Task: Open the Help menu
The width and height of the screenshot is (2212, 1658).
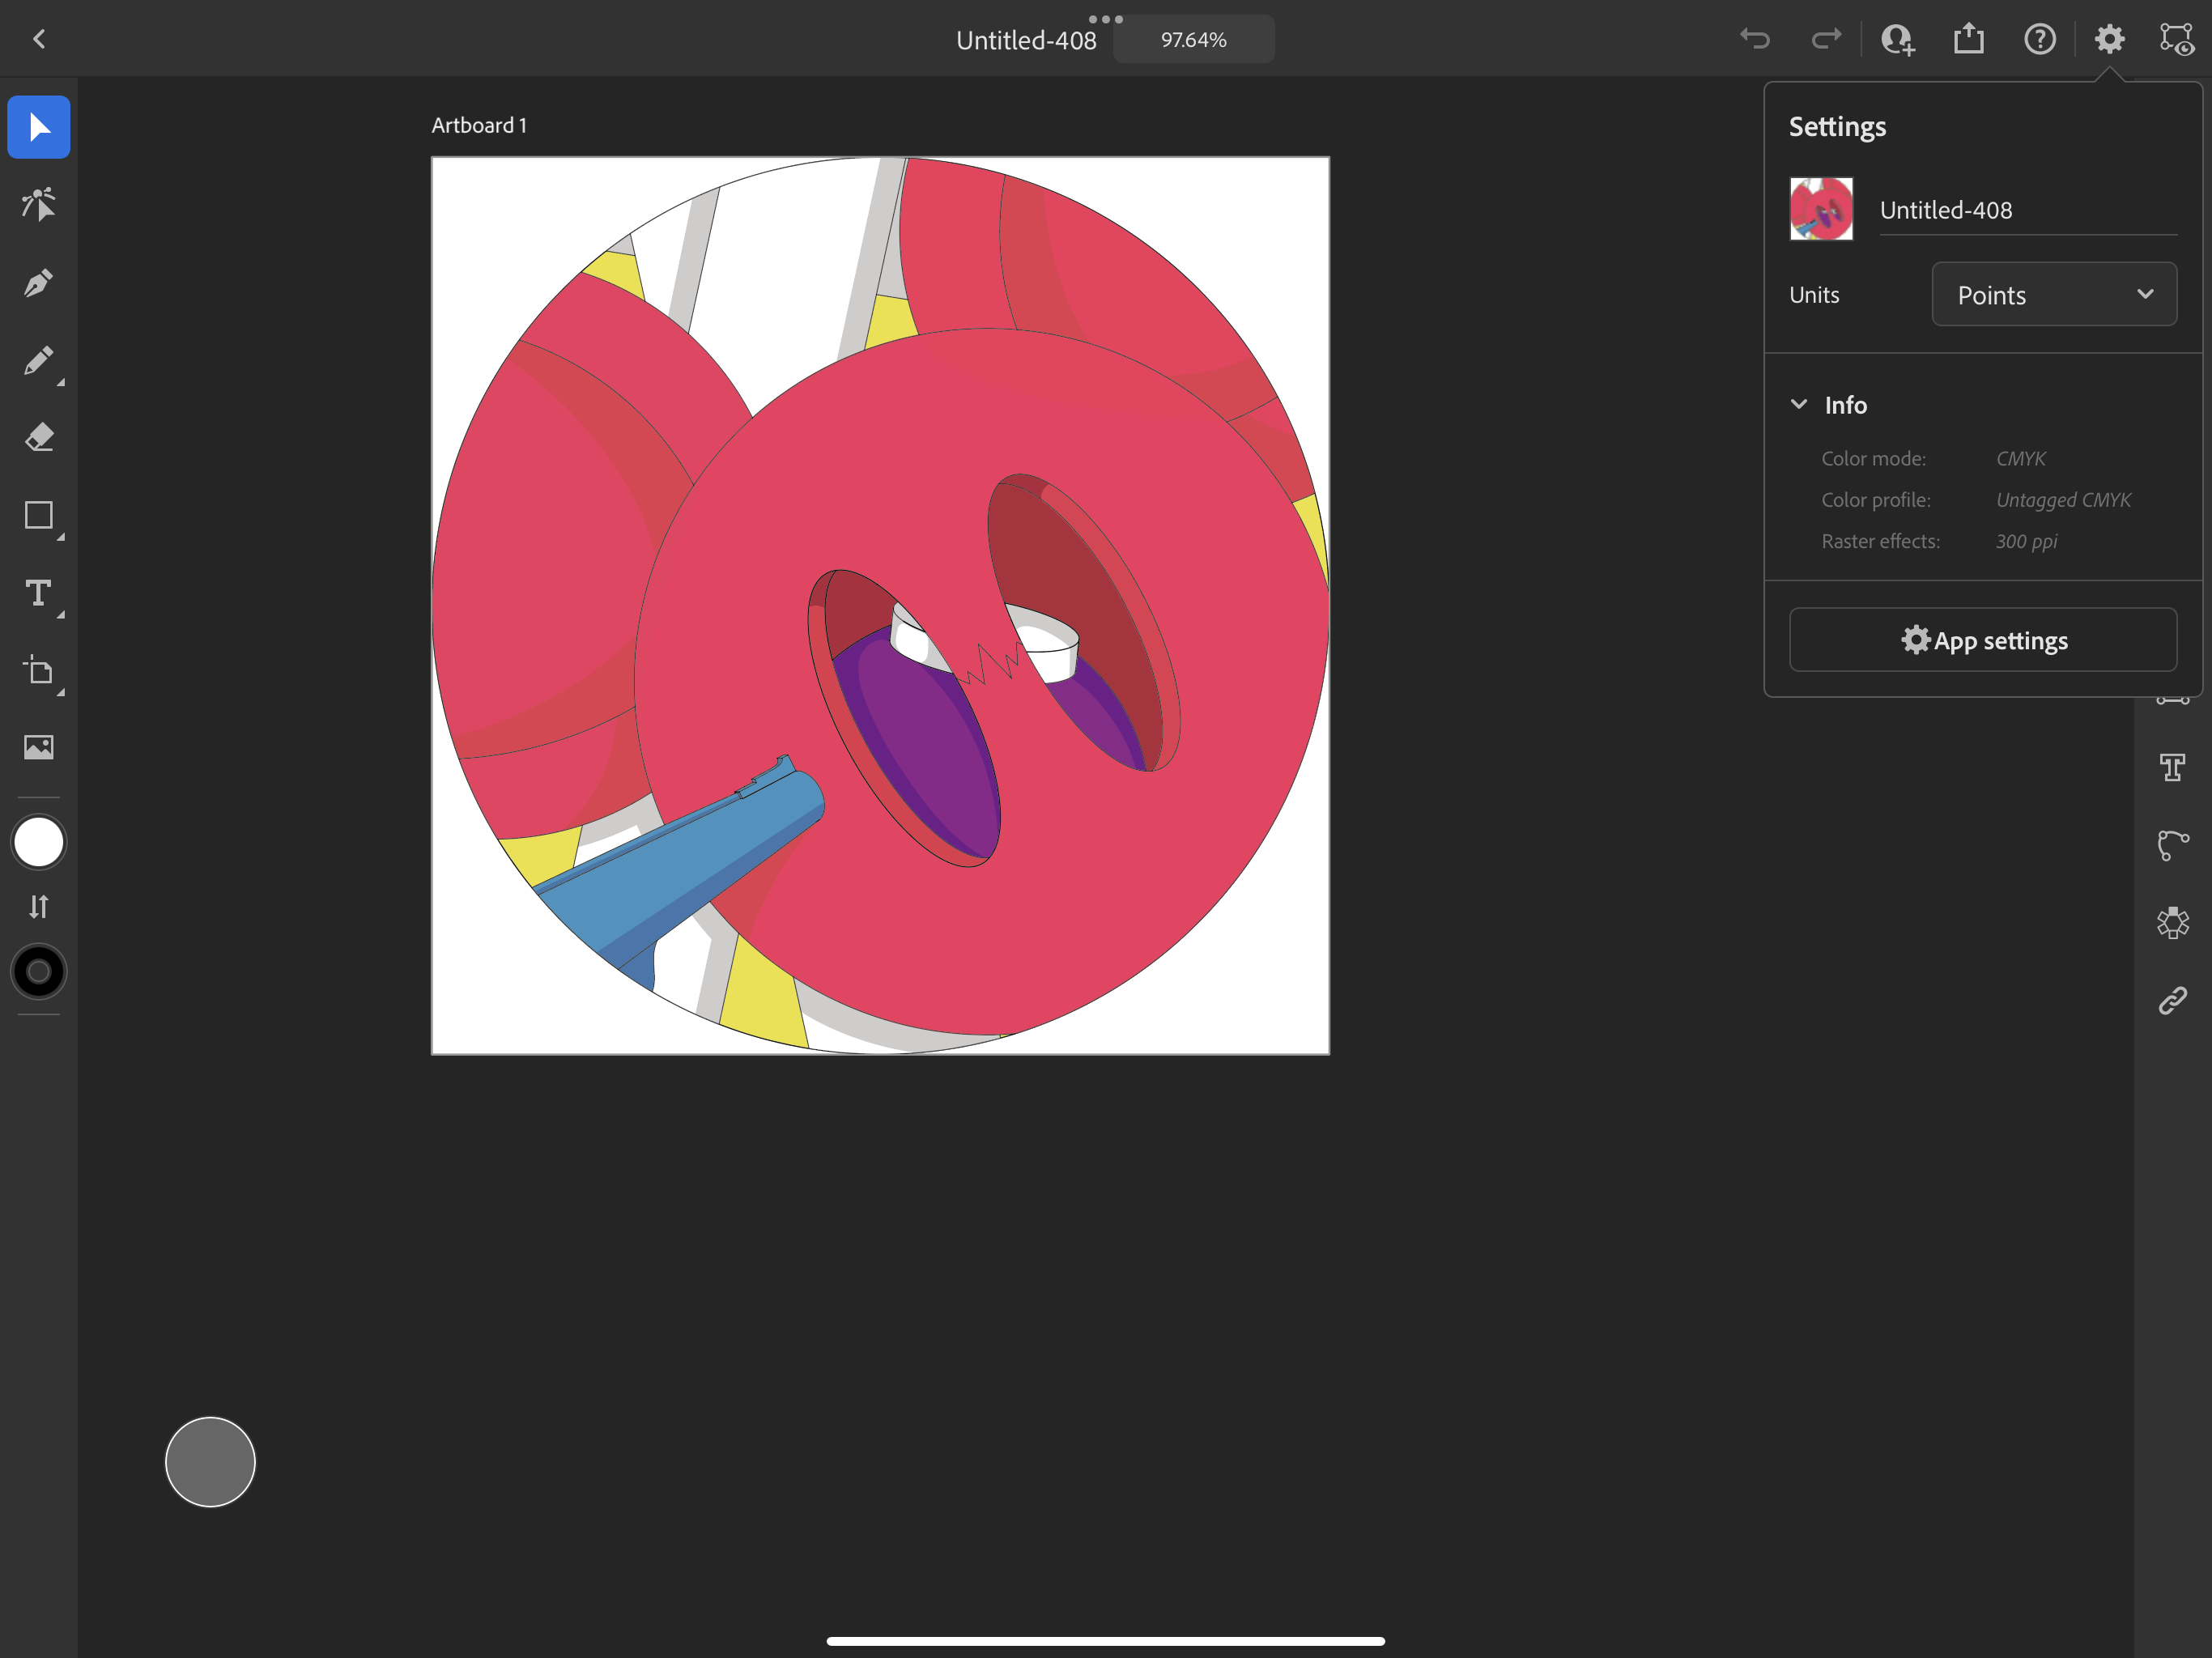Action: pyautogui.click(x=2040, y=39)
